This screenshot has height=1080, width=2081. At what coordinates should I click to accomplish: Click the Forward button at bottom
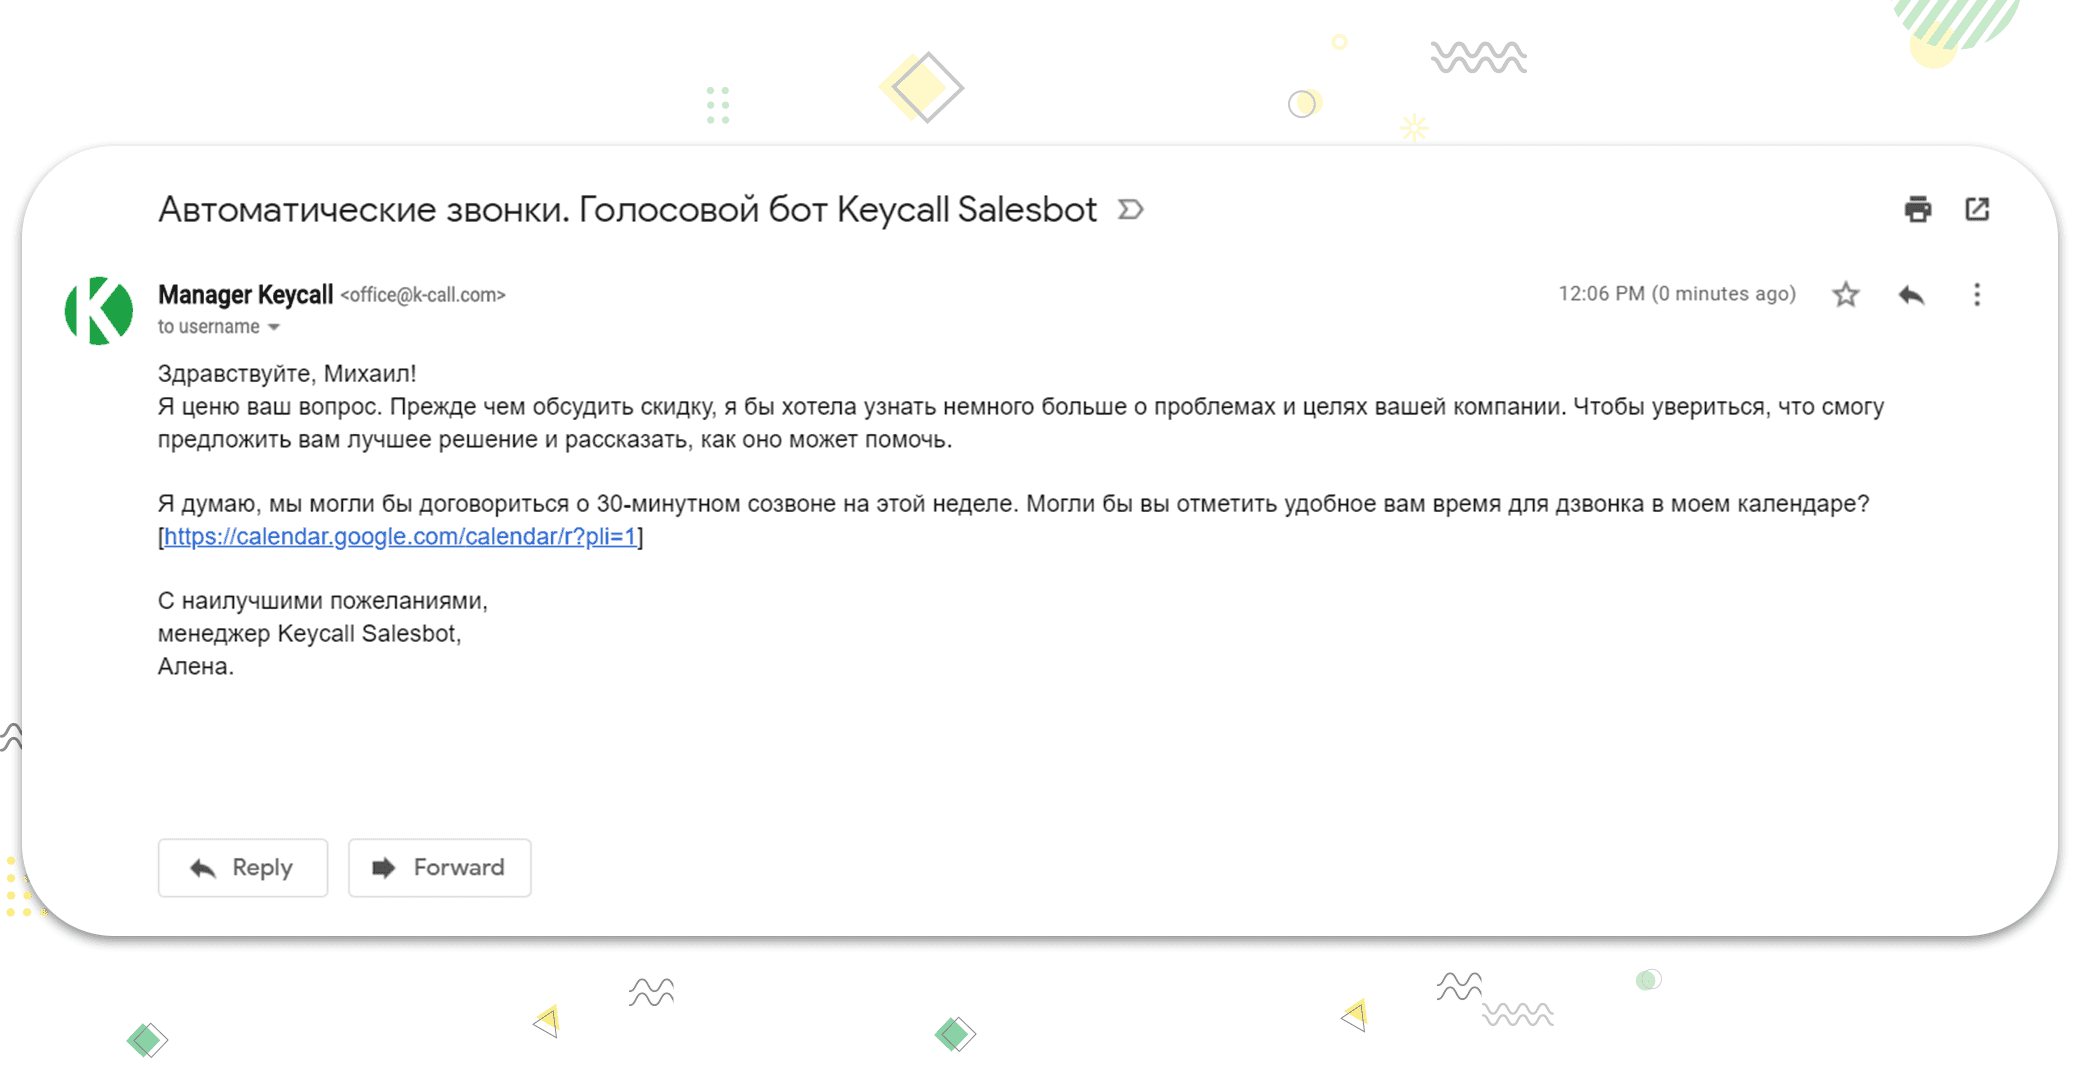tap(439, 868)
